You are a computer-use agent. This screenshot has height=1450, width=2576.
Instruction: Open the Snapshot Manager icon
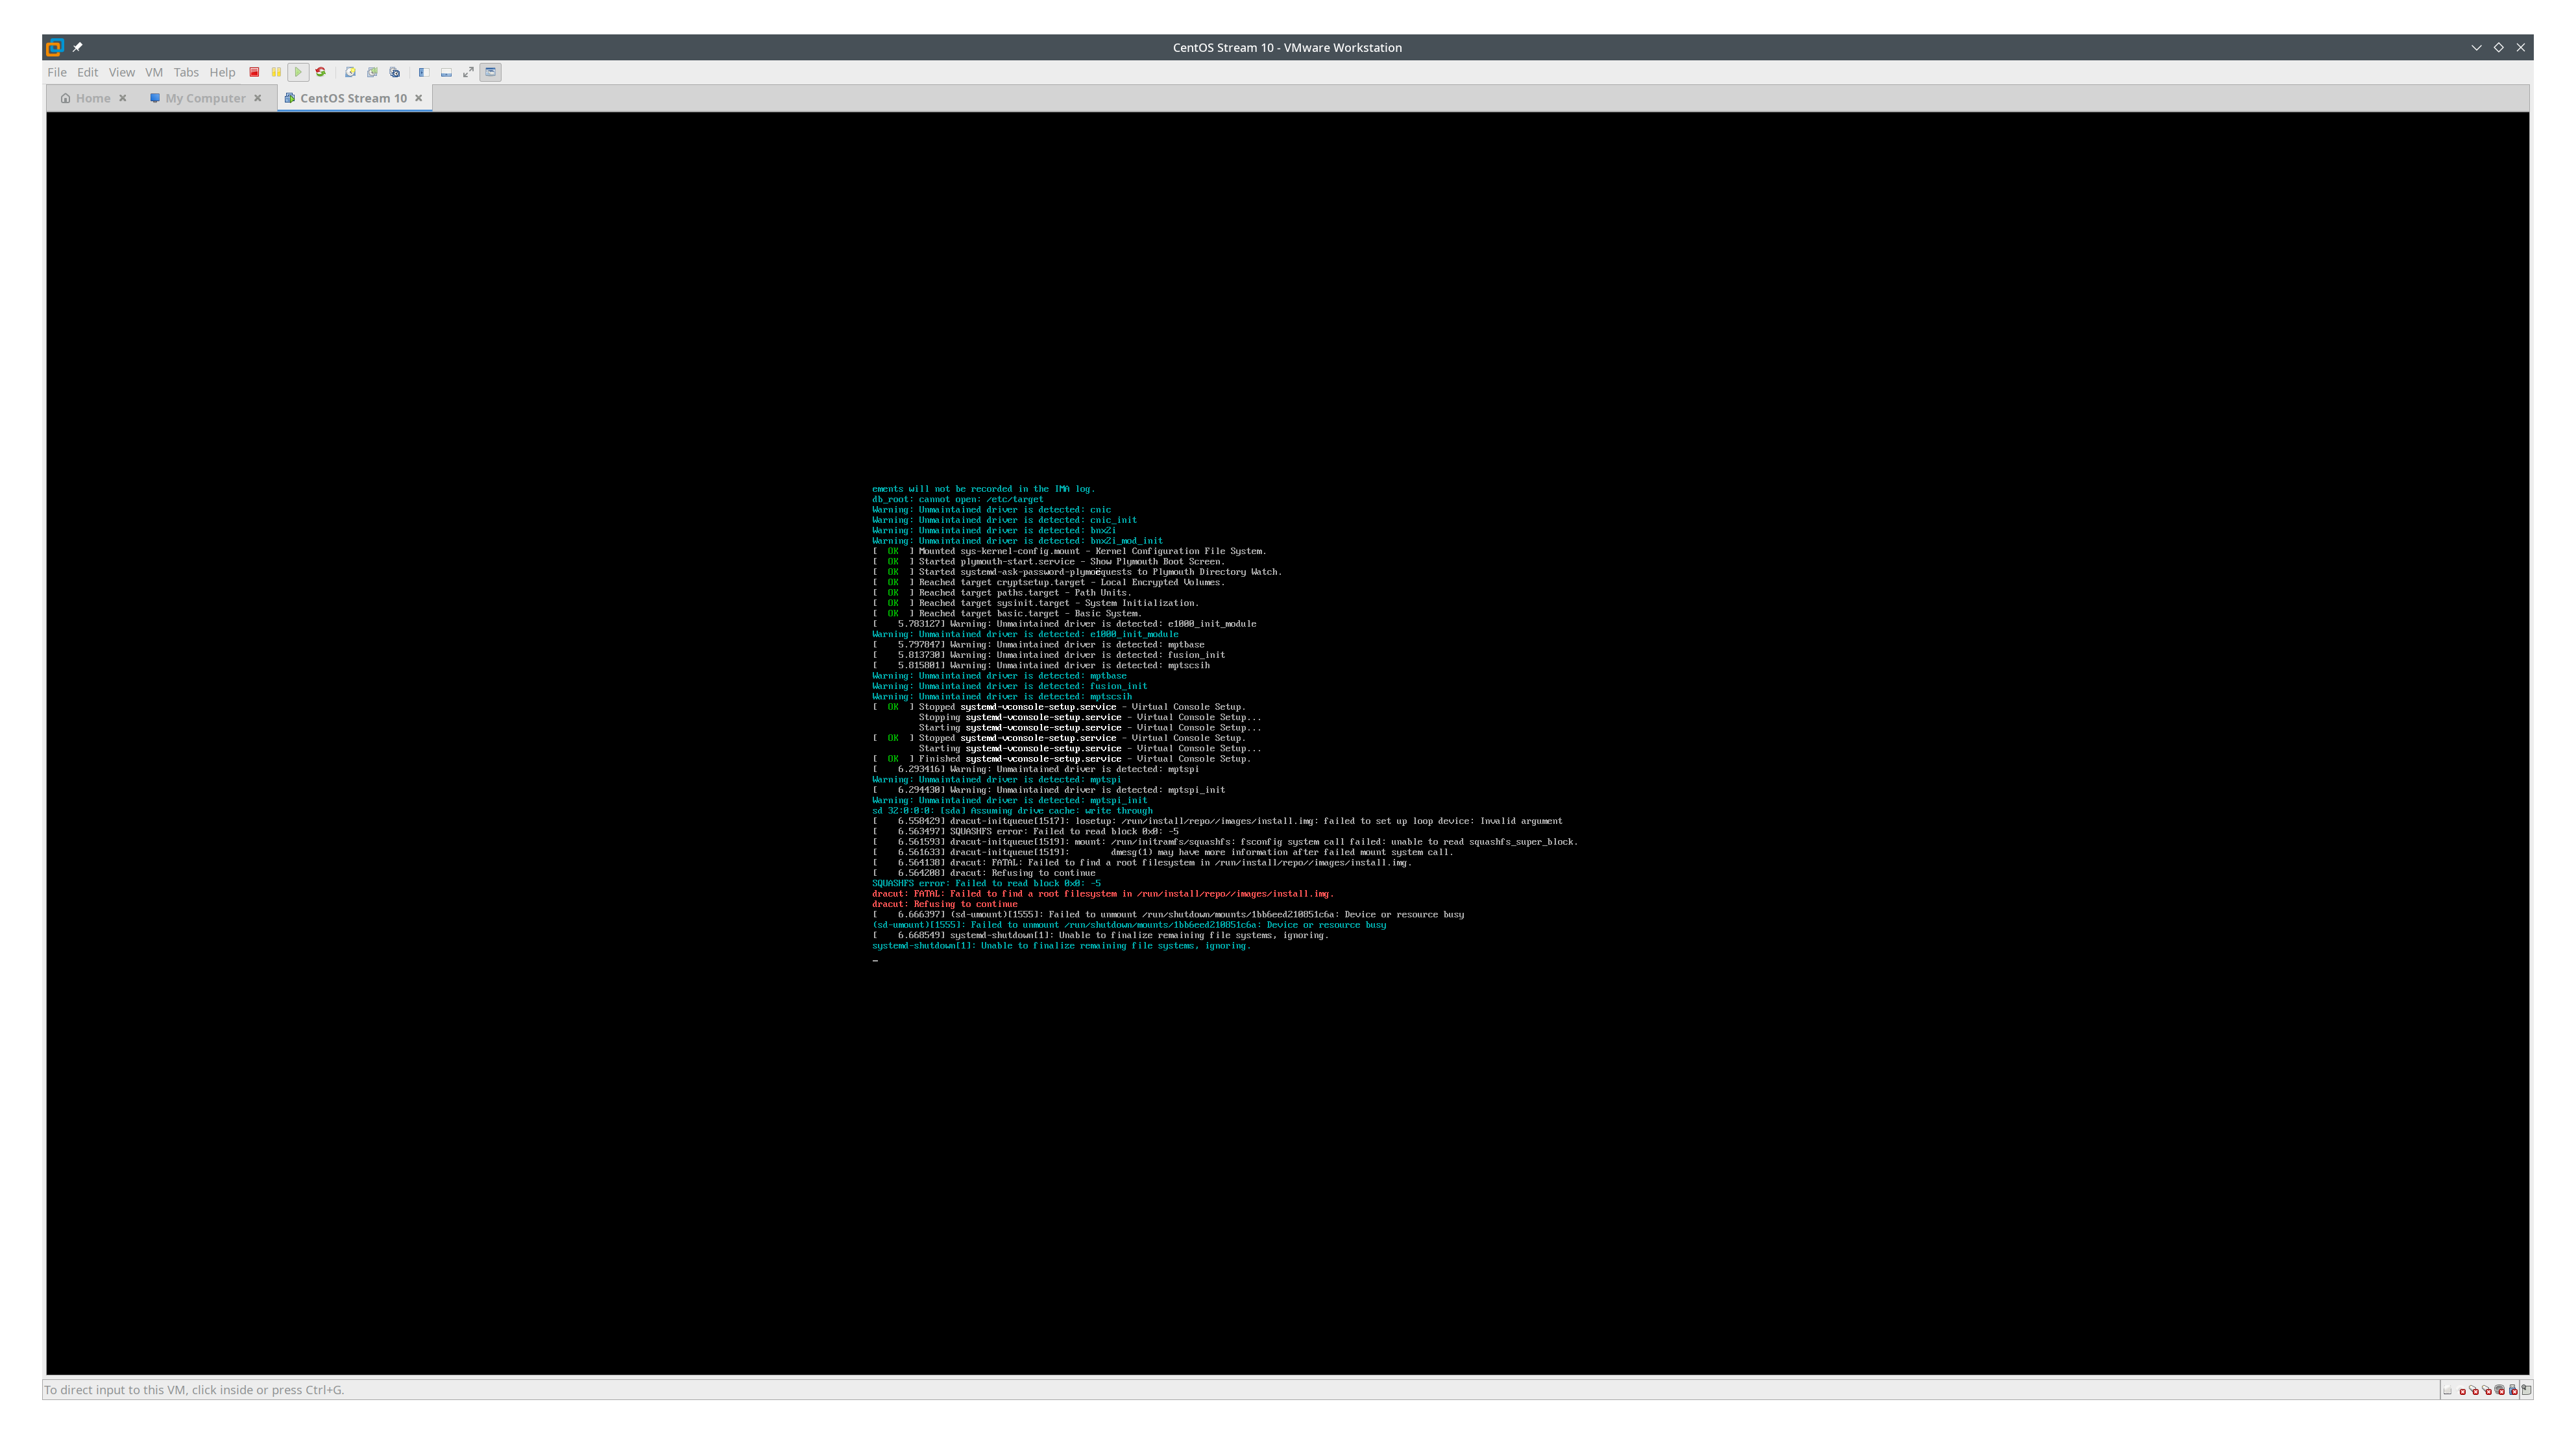click(x=395, y=72)
